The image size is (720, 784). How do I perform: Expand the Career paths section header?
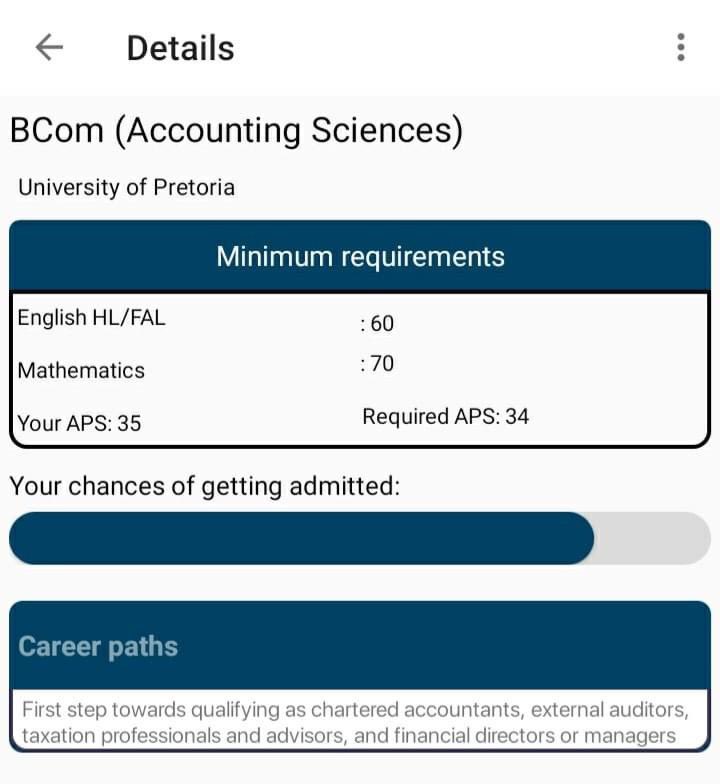360,645
